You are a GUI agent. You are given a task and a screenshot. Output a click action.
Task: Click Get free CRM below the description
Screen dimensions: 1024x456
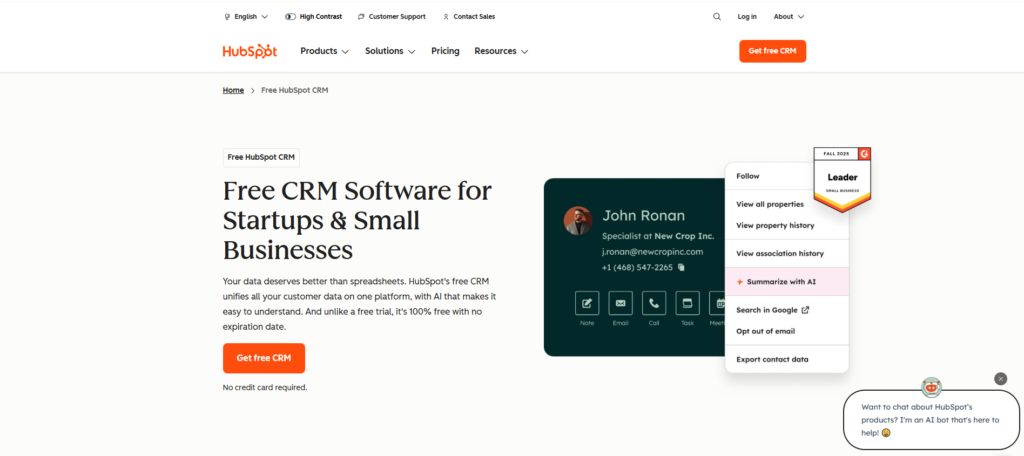pos(264,358)
